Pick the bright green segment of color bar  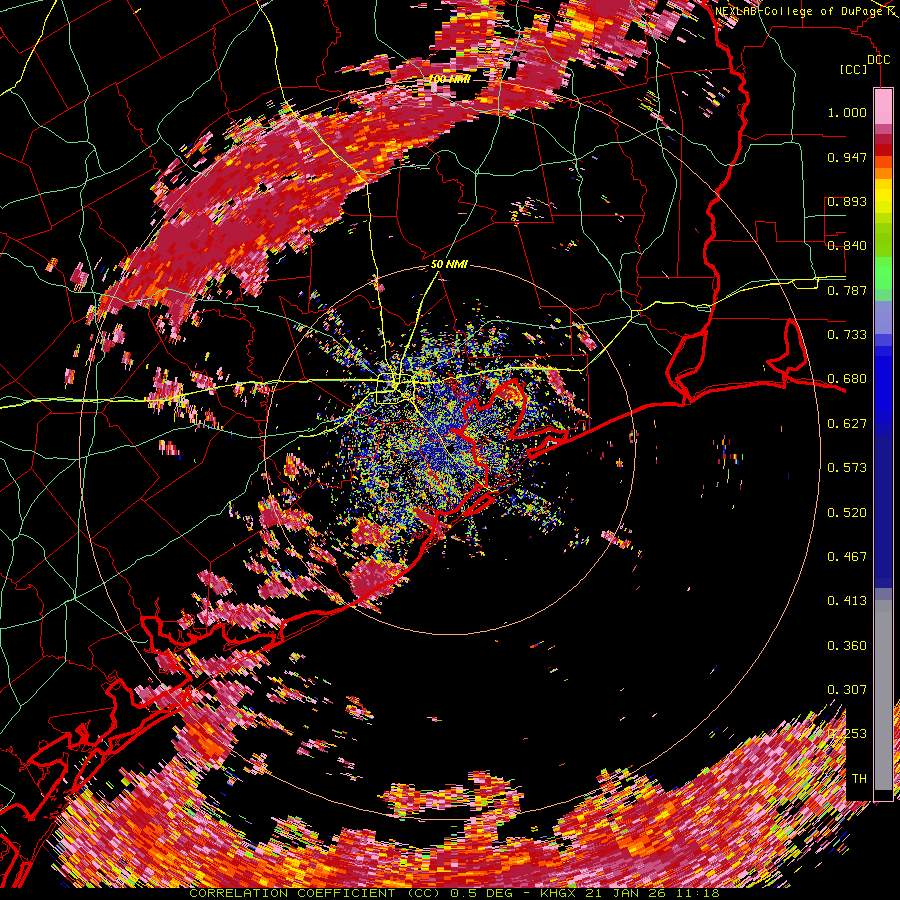click(x=883, y=273)
